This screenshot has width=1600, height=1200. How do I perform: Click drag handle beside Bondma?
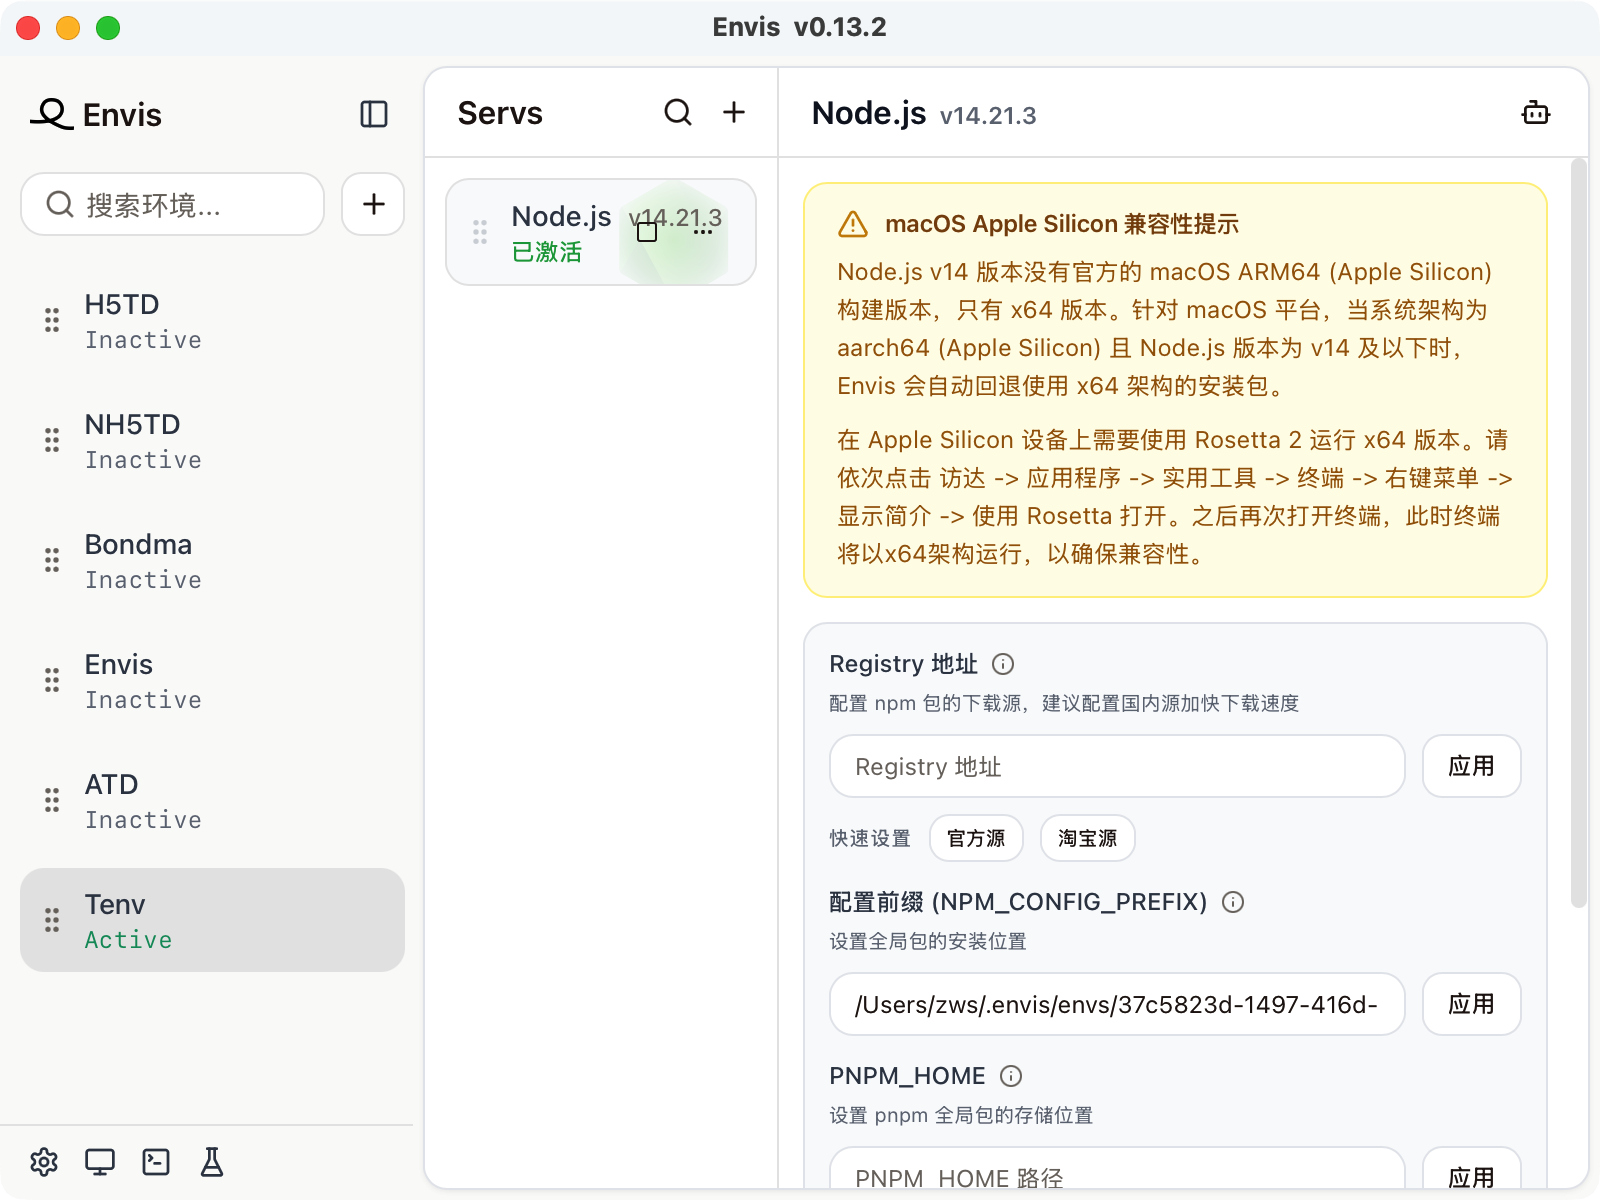(x=52, y=560)
